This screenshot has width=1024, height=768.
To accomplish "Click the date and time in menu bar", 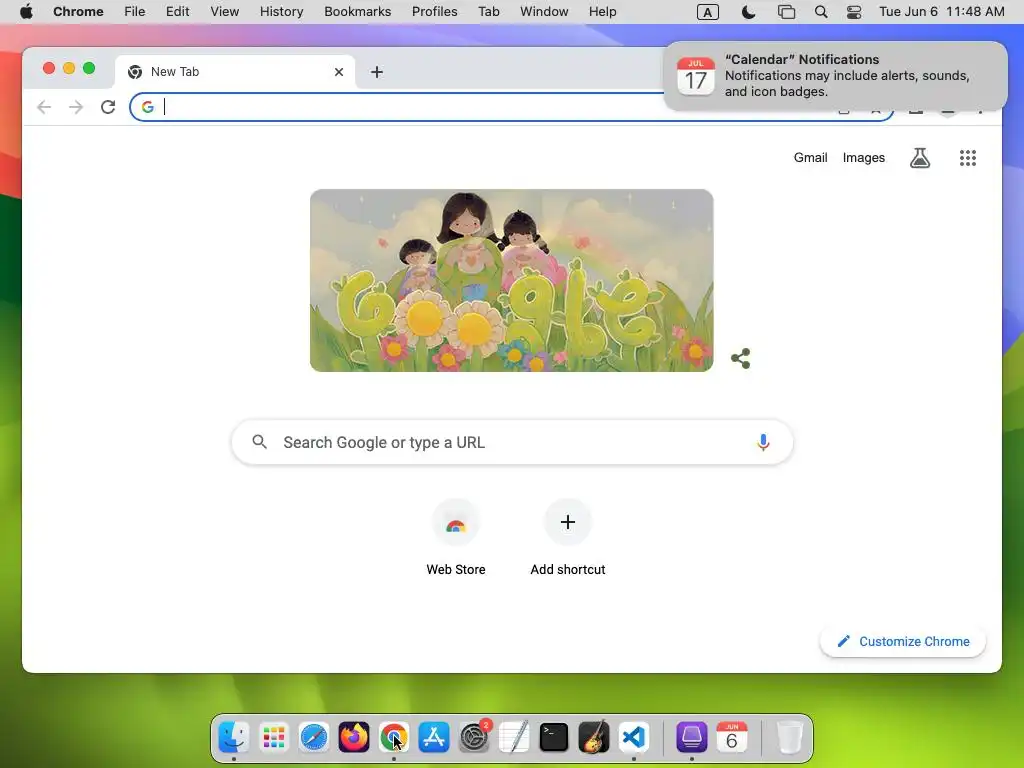I will click(942, 12).
